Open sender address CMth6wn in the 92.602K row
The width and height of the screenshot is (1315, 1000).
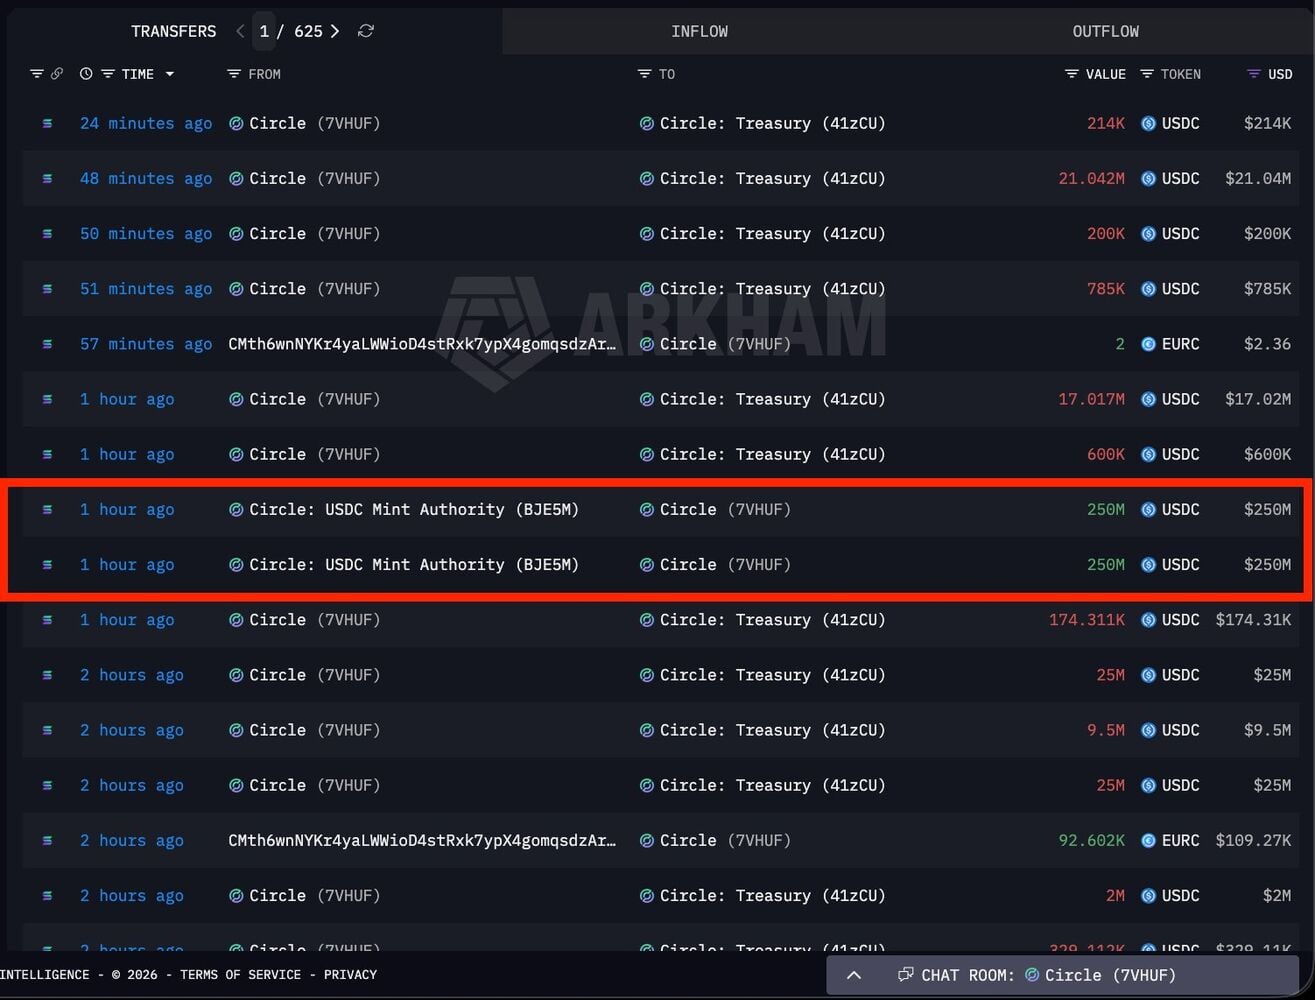pos(422,840)
